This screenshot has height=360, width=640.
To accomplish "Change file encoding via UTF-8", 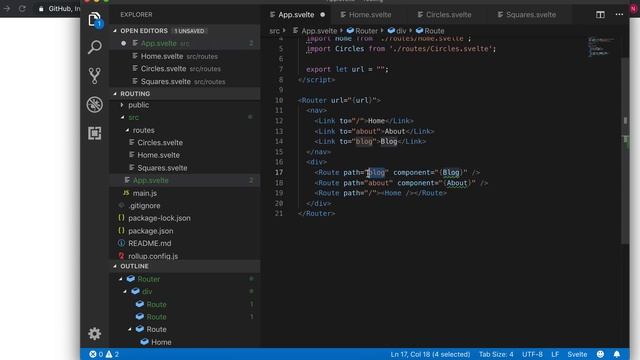I will [532, 354].
